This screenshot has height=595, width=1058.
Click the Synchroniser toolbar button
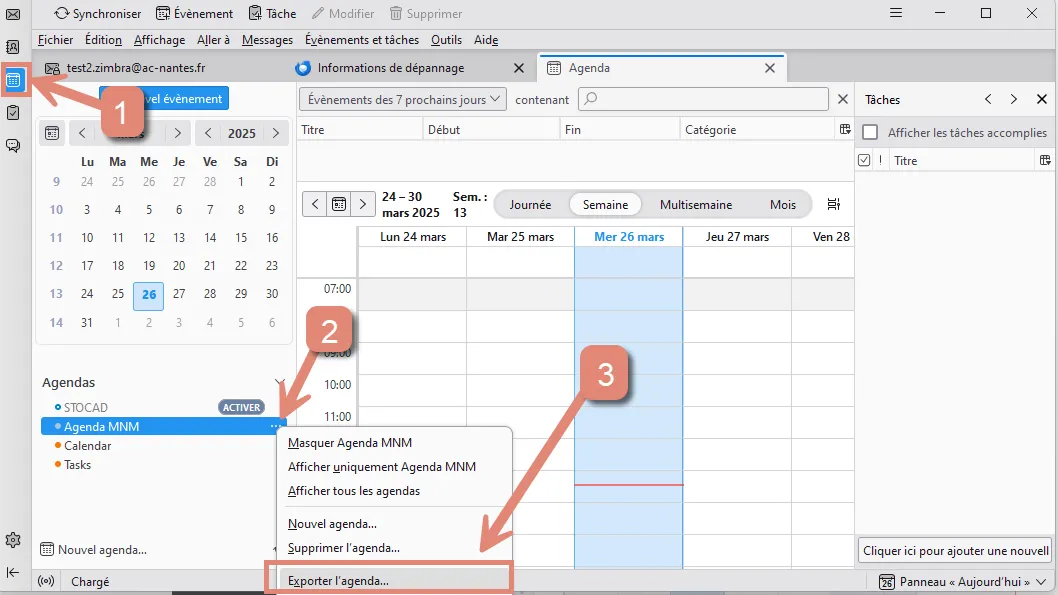coord(98,13)
